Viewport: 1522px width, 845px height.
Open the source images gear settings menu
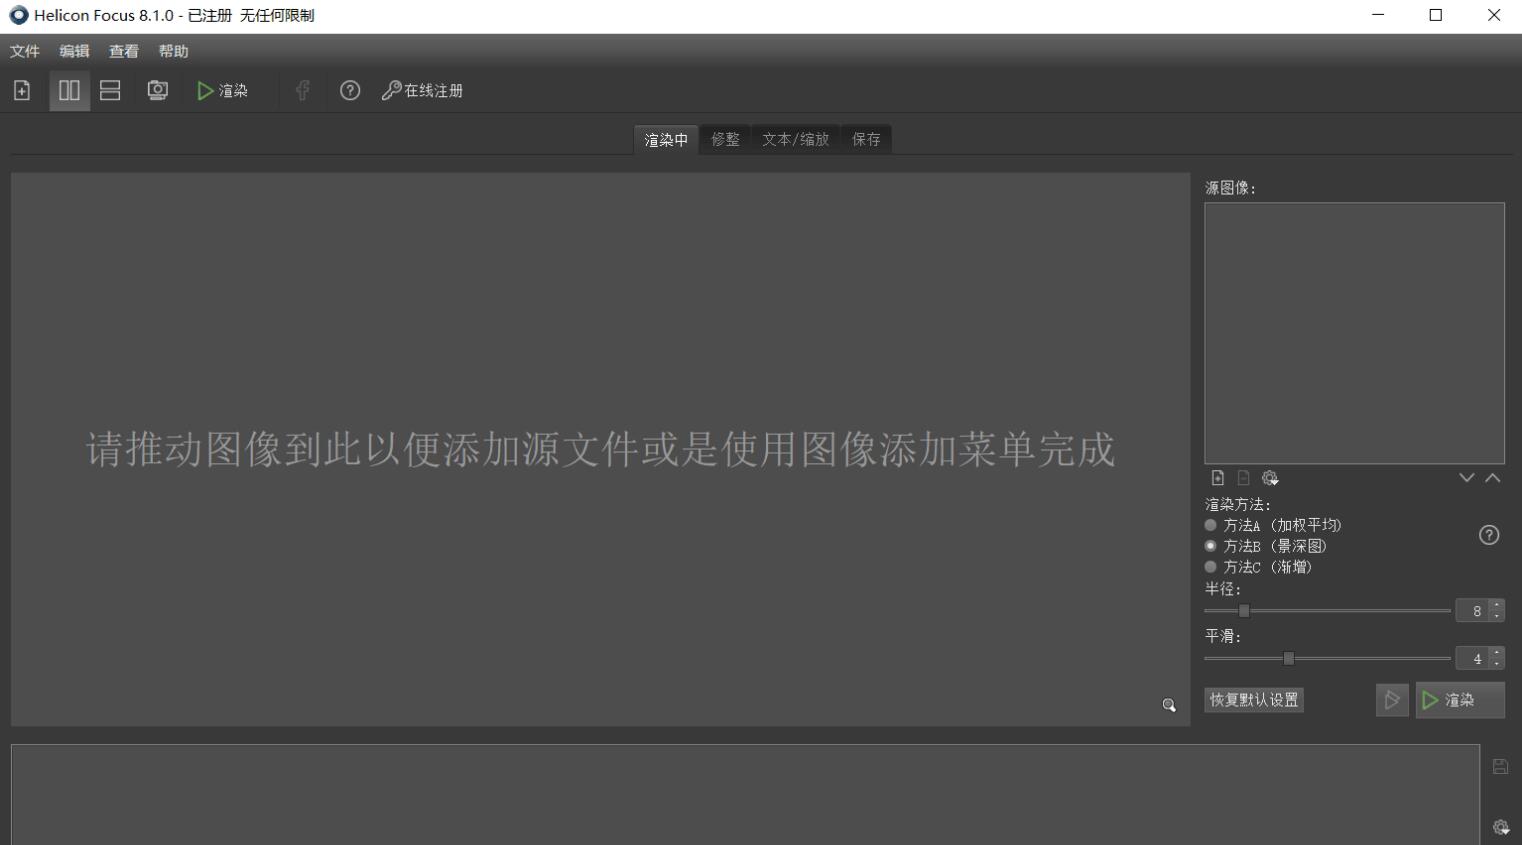tap(1270, 478)
